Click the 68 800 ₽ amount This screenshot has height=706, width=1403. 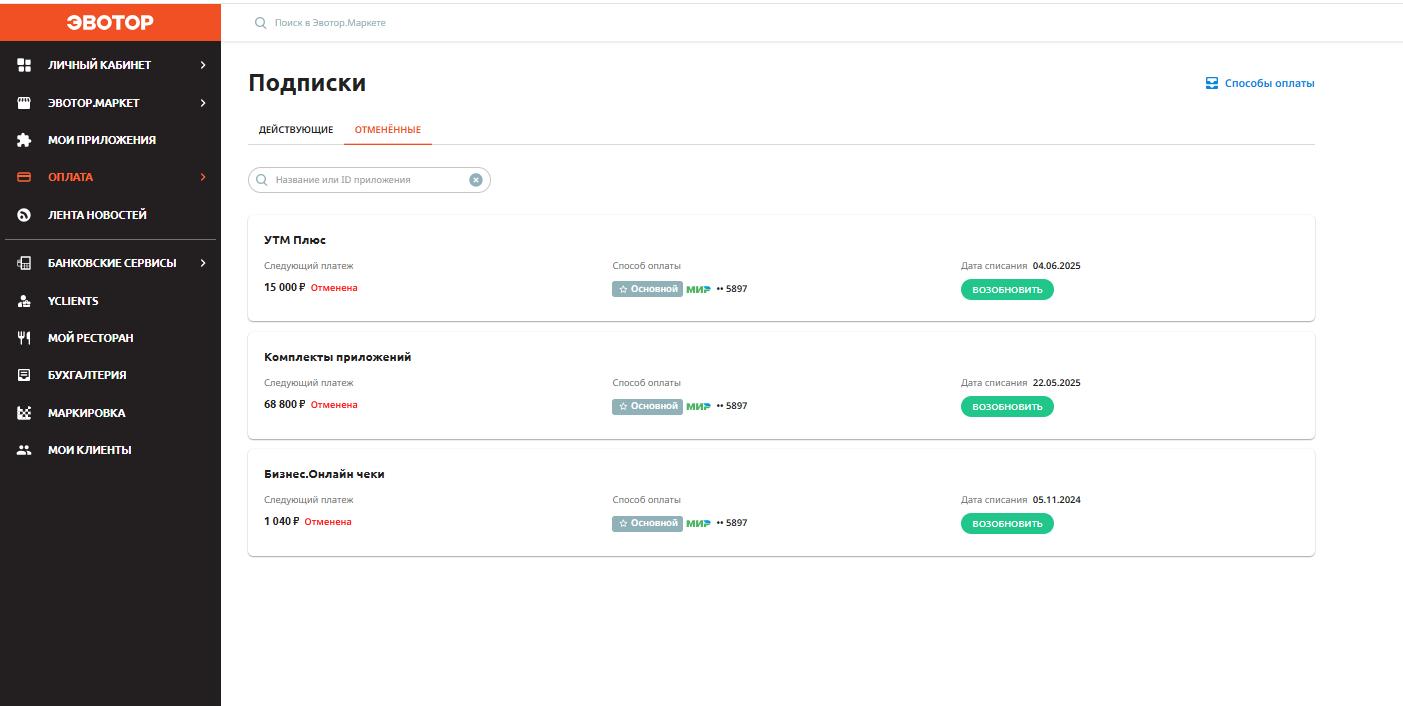[x=285, y=405]
